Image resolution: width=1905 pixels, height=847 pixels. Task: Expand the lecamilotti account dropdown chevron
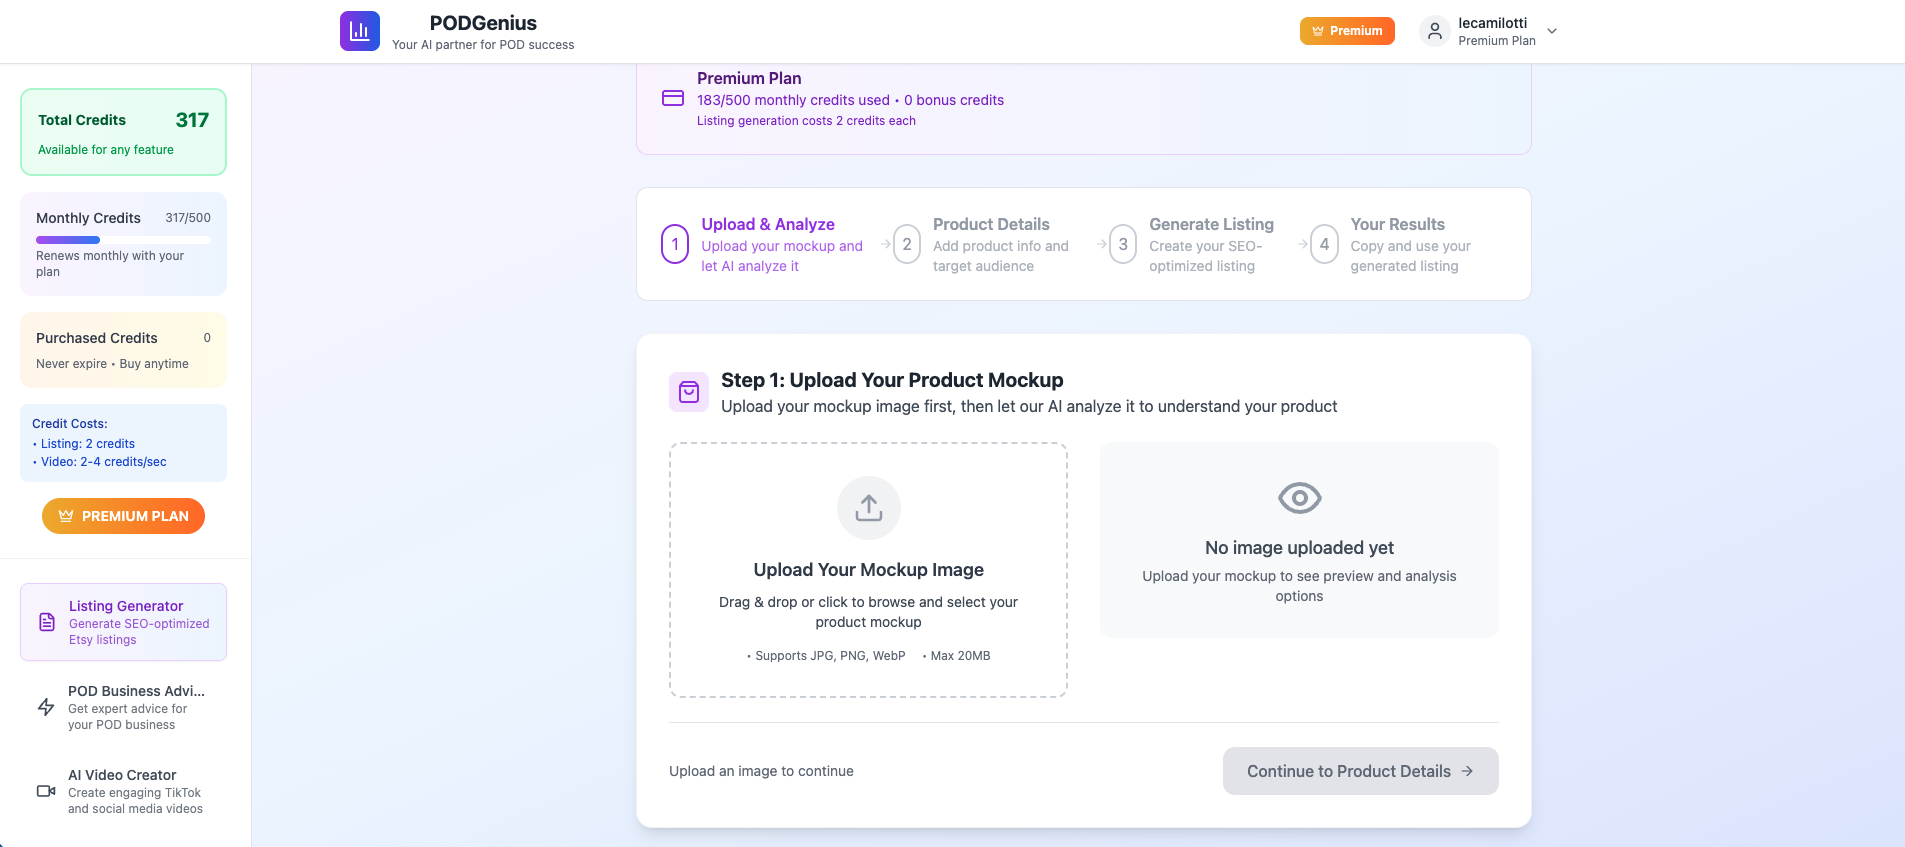1552,31
